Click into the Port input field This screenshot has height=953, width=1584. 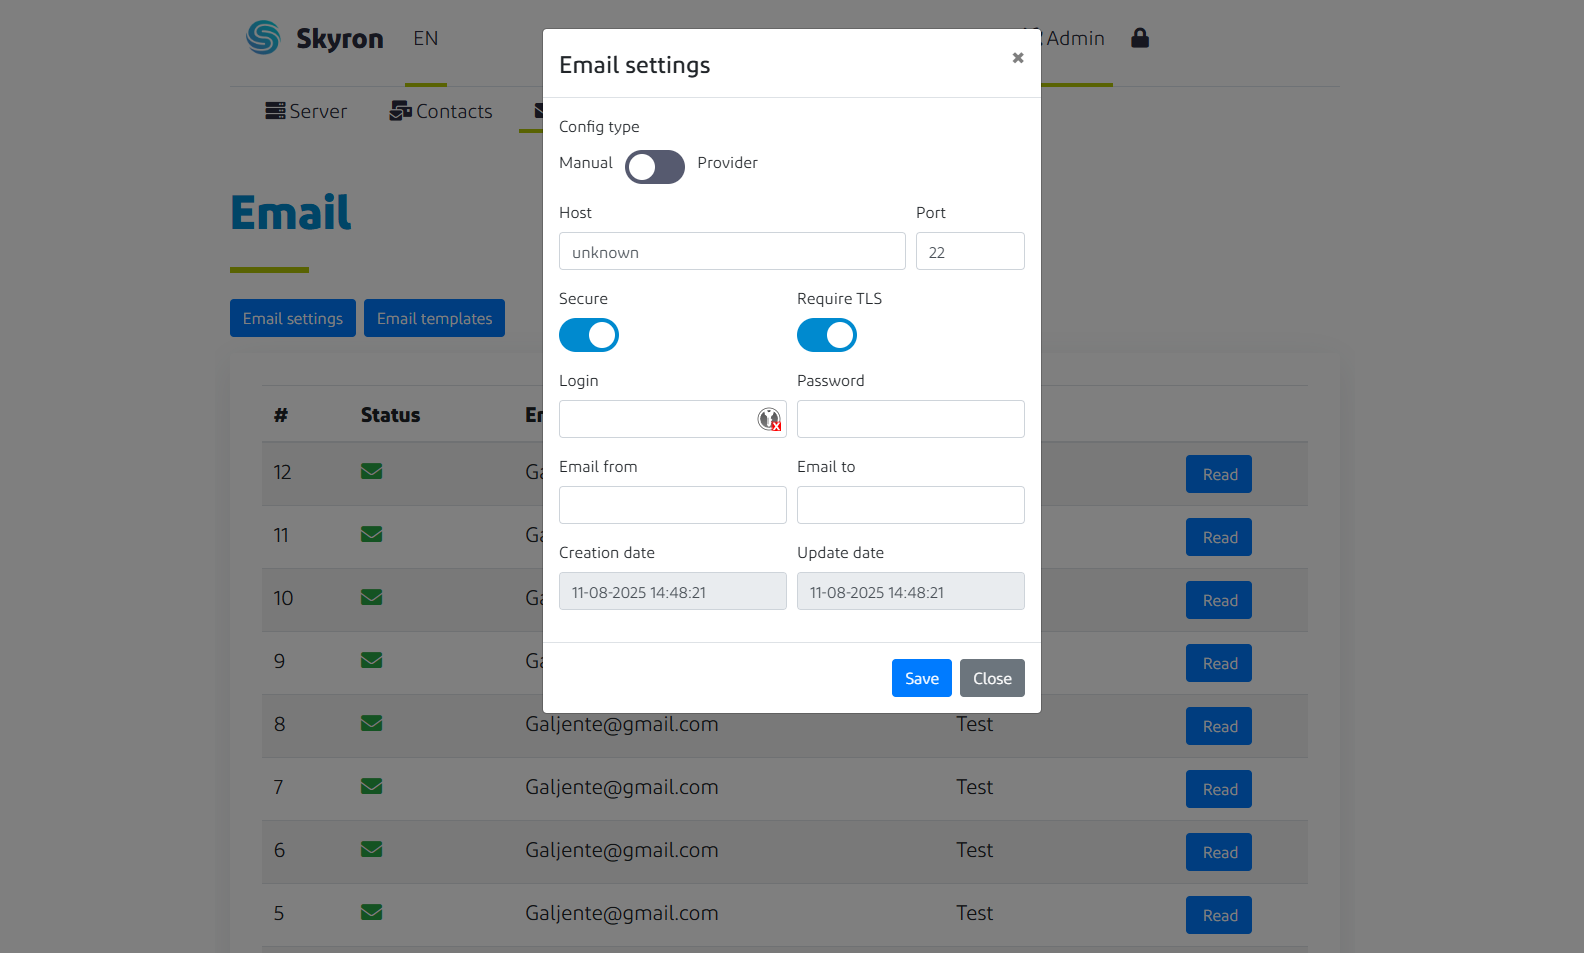(970, 251)
